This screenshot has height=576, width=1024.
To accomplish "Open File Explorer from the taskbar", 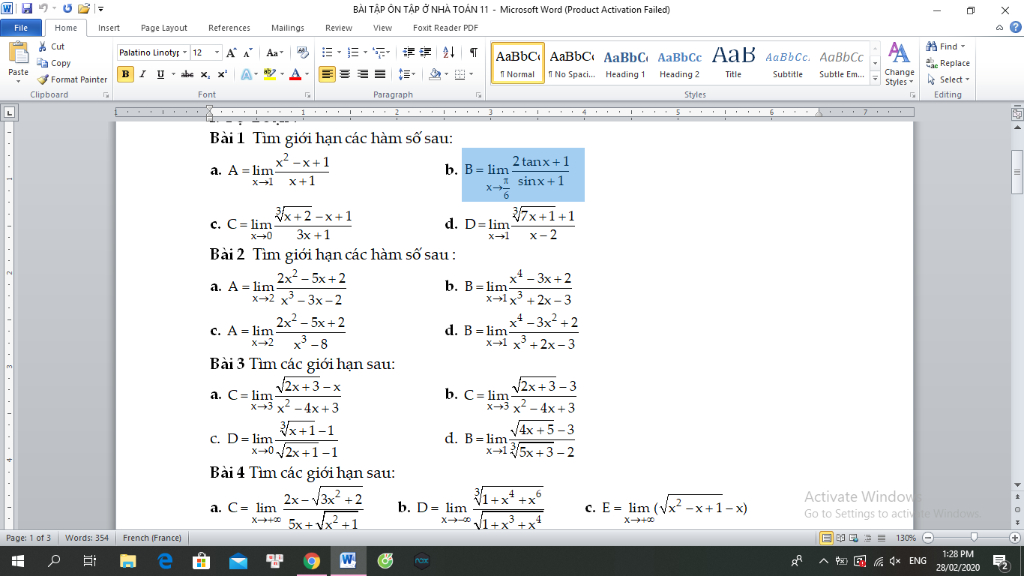I will point(127,561).
